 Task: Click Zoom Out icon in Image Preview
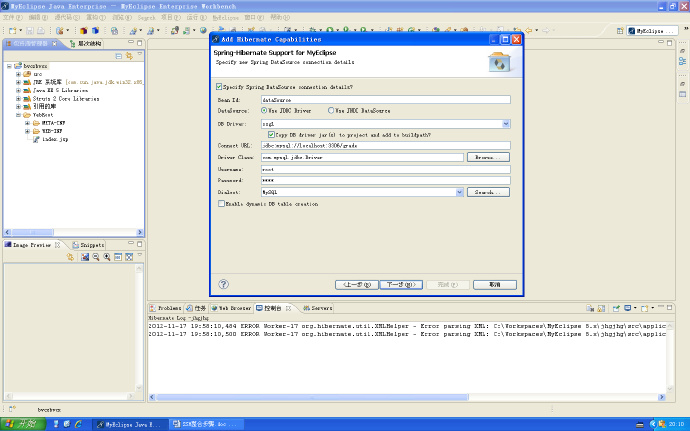click(x=95, y=257)
